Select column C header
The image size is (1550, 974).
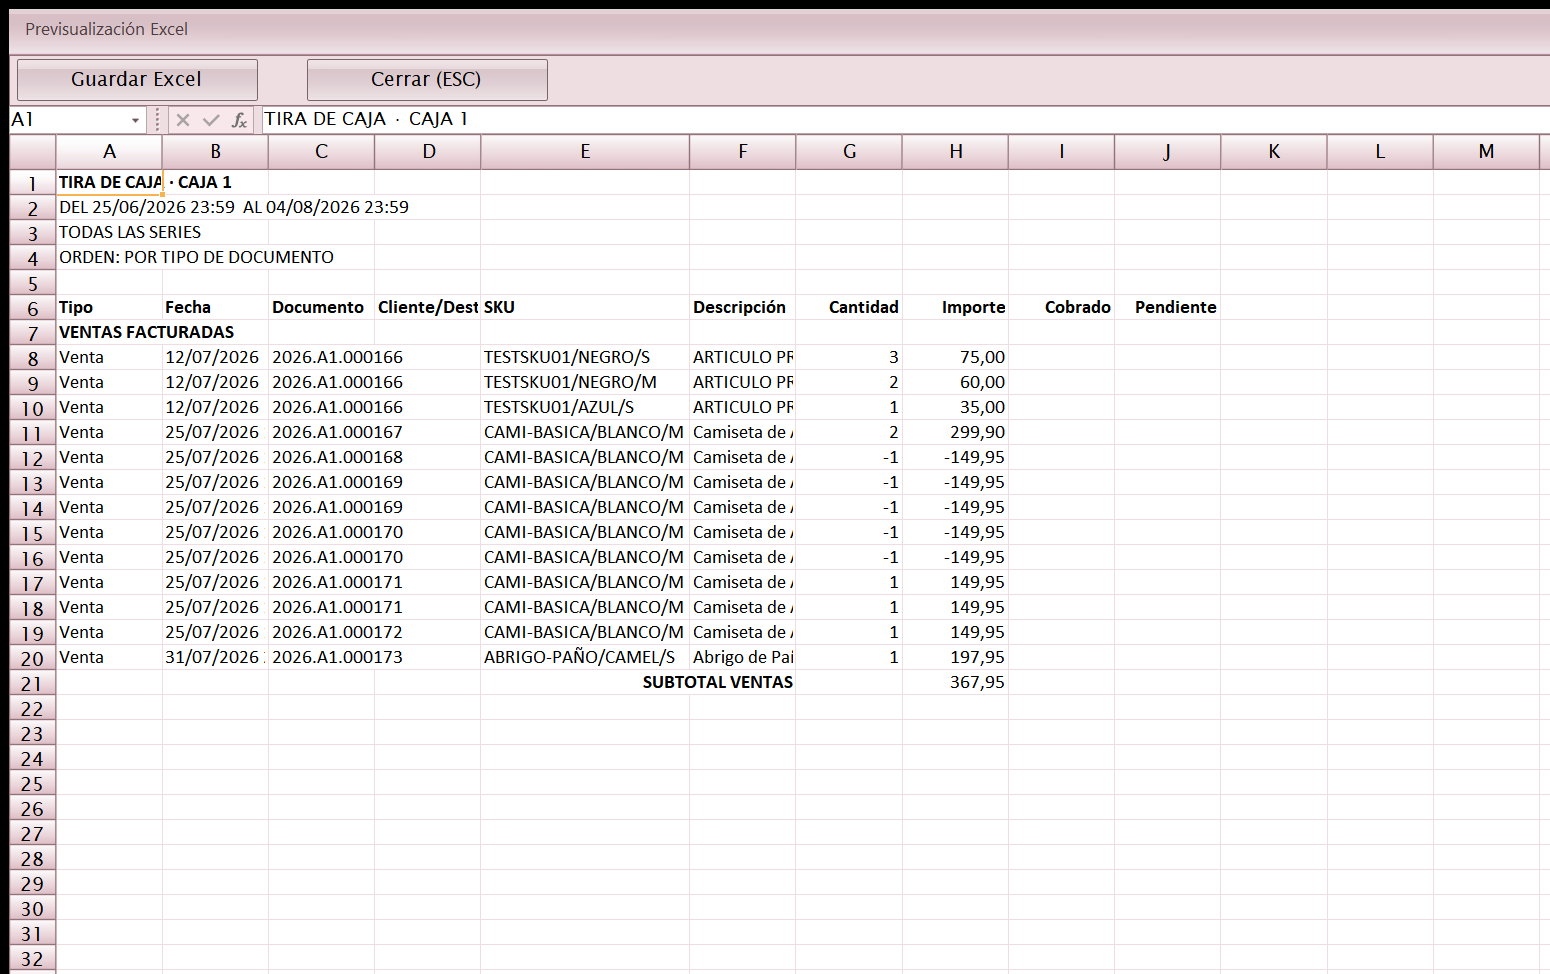tap(321, 151)
